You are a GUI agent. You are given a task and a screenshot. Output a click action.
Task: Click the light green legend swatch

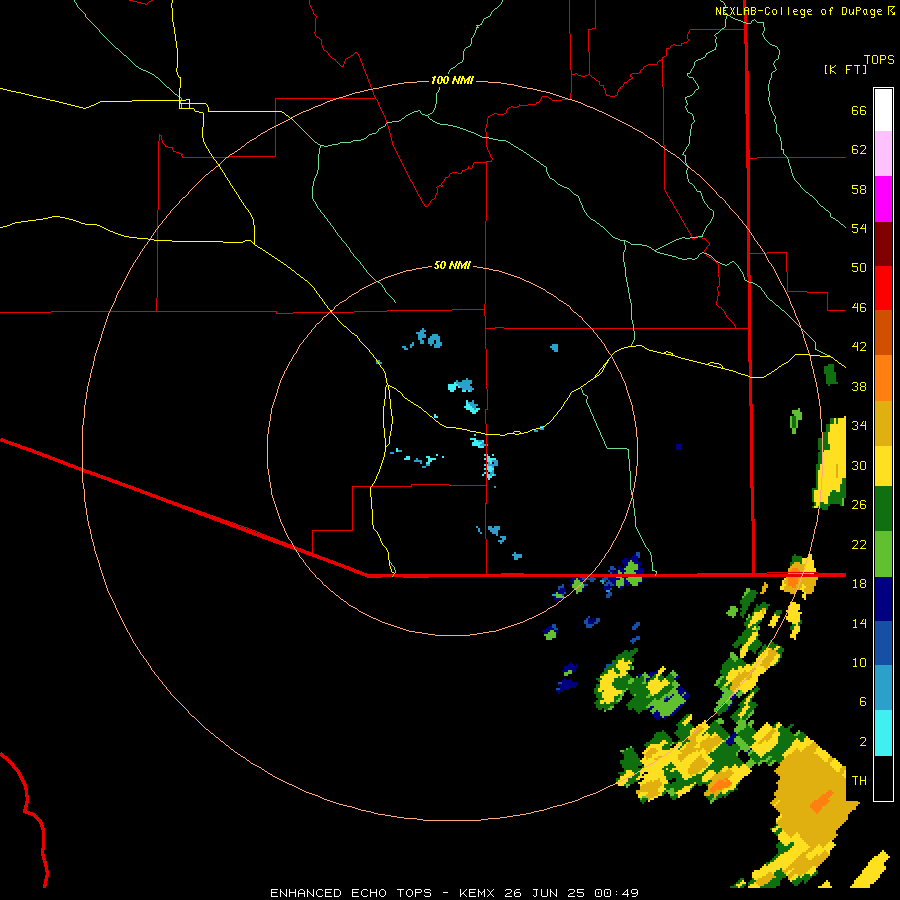click(883, 554)
